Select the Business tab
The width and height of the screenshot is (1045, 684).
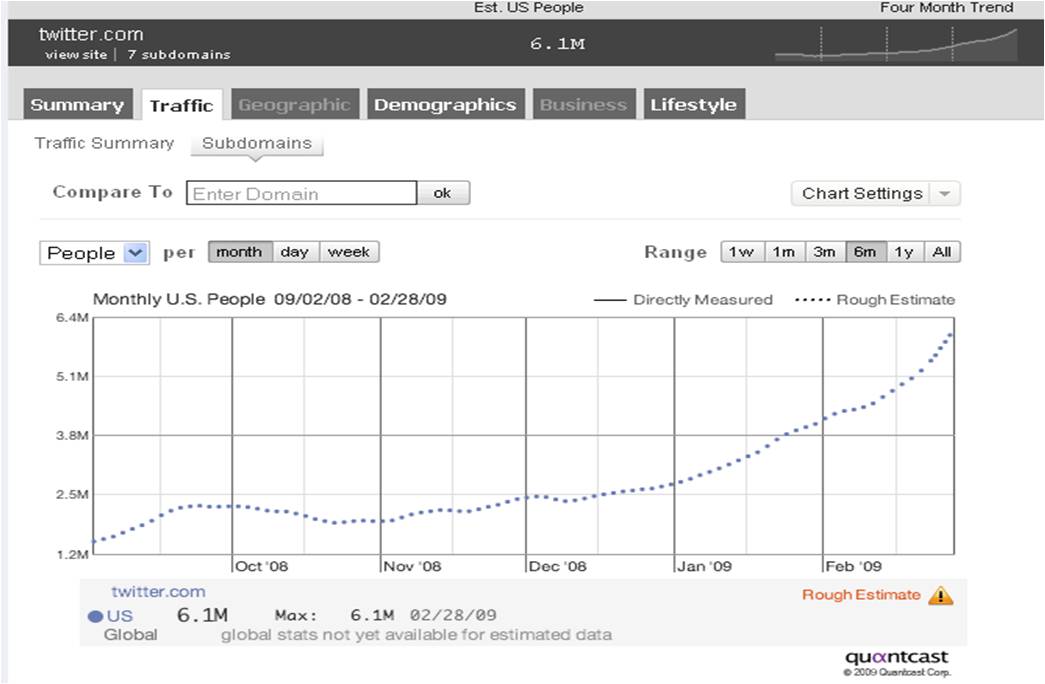pos(583,105)
